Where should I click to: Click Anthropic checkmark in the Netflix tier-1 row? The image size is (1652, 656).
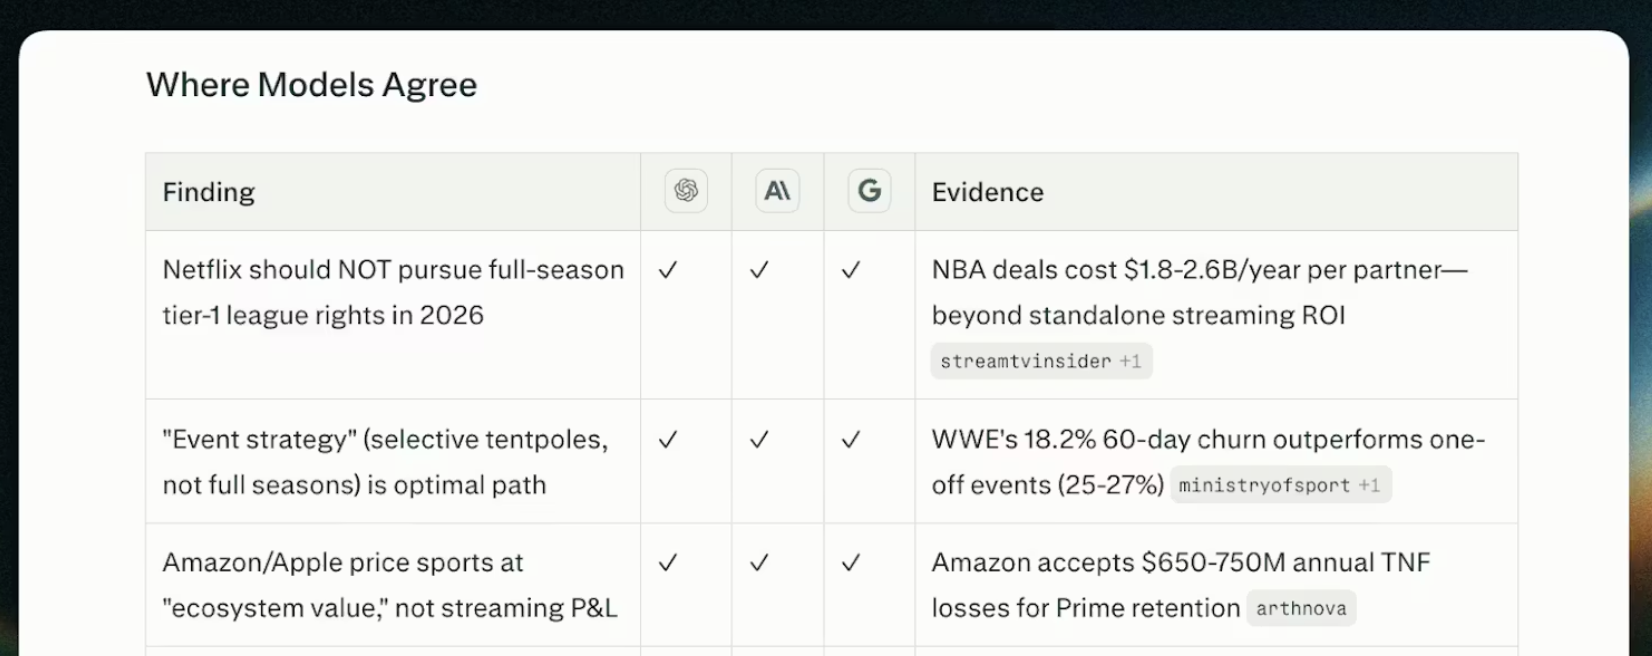click(759, 270)
